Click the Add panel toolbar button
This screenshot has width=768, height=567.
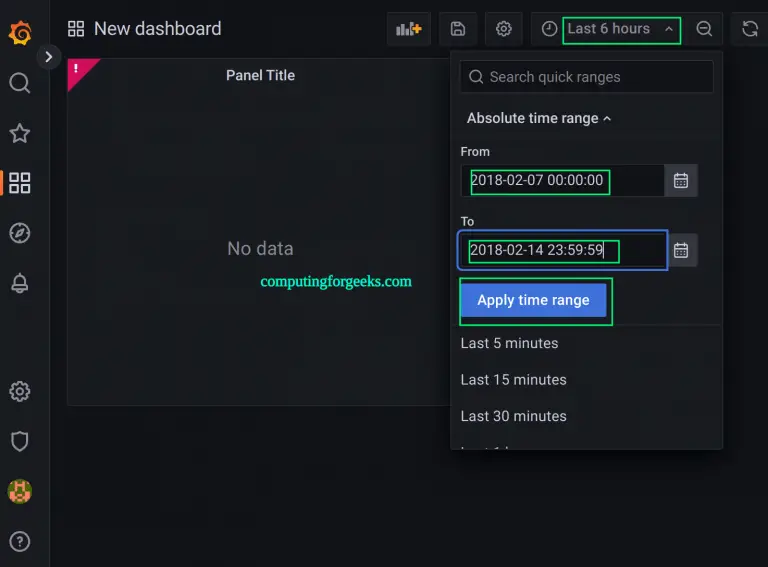coord(408,29)
